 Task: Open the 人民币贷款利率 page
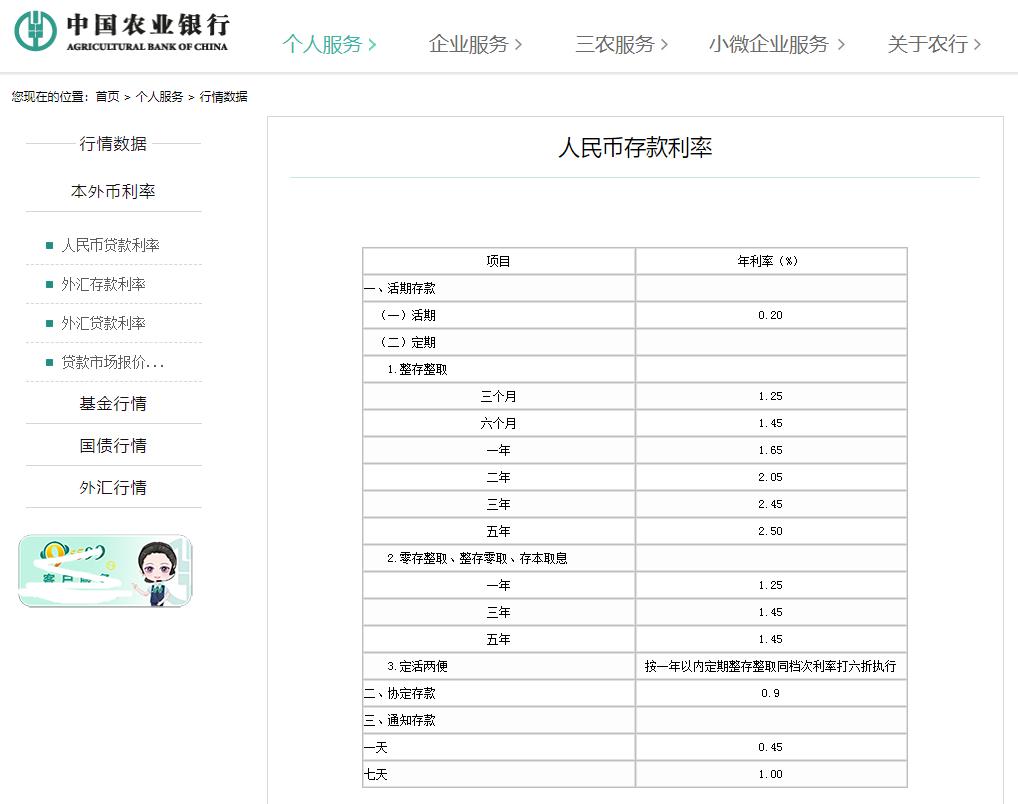click(110, 244)
